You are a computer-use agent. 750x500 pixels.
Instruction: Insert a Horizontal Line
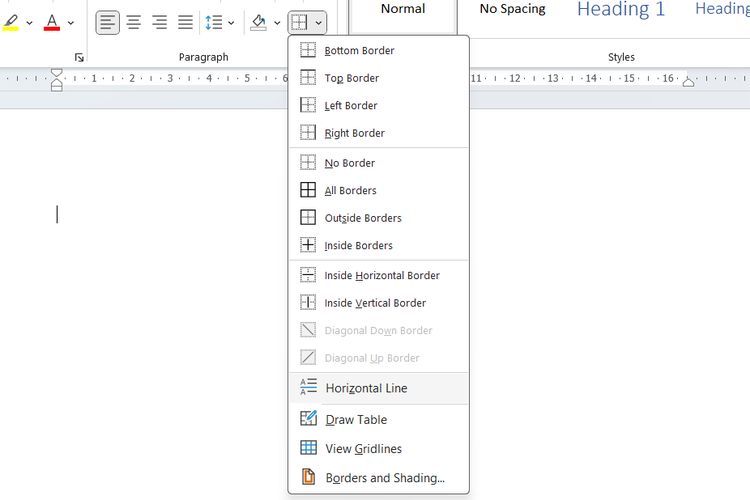[x=378, y=388]
